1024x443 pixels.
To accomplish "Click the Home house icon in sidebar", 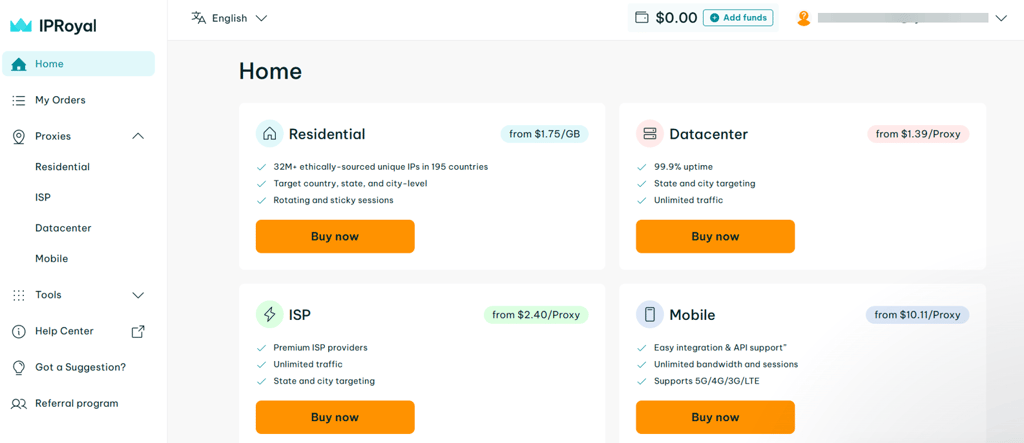I will click(x=19, y=64).
